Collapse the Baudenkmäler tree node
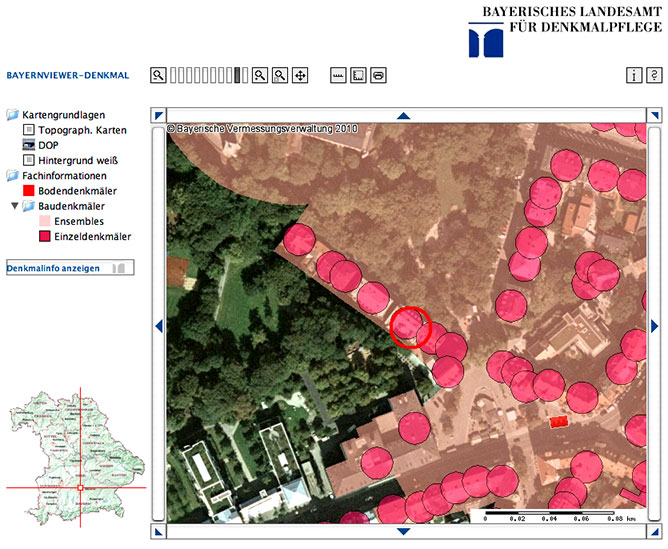 (x=14, y=206)
